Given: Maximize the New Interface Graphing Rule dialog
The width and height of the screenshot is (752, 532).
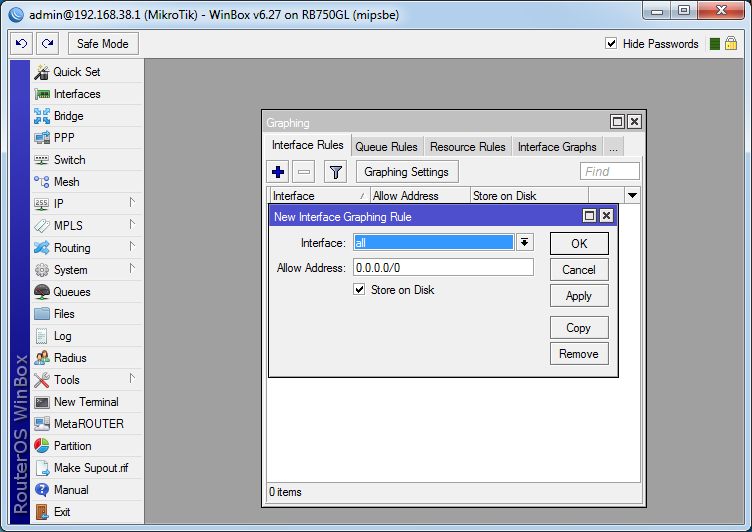Looking at the screenshot, I should tap(589, 216).
